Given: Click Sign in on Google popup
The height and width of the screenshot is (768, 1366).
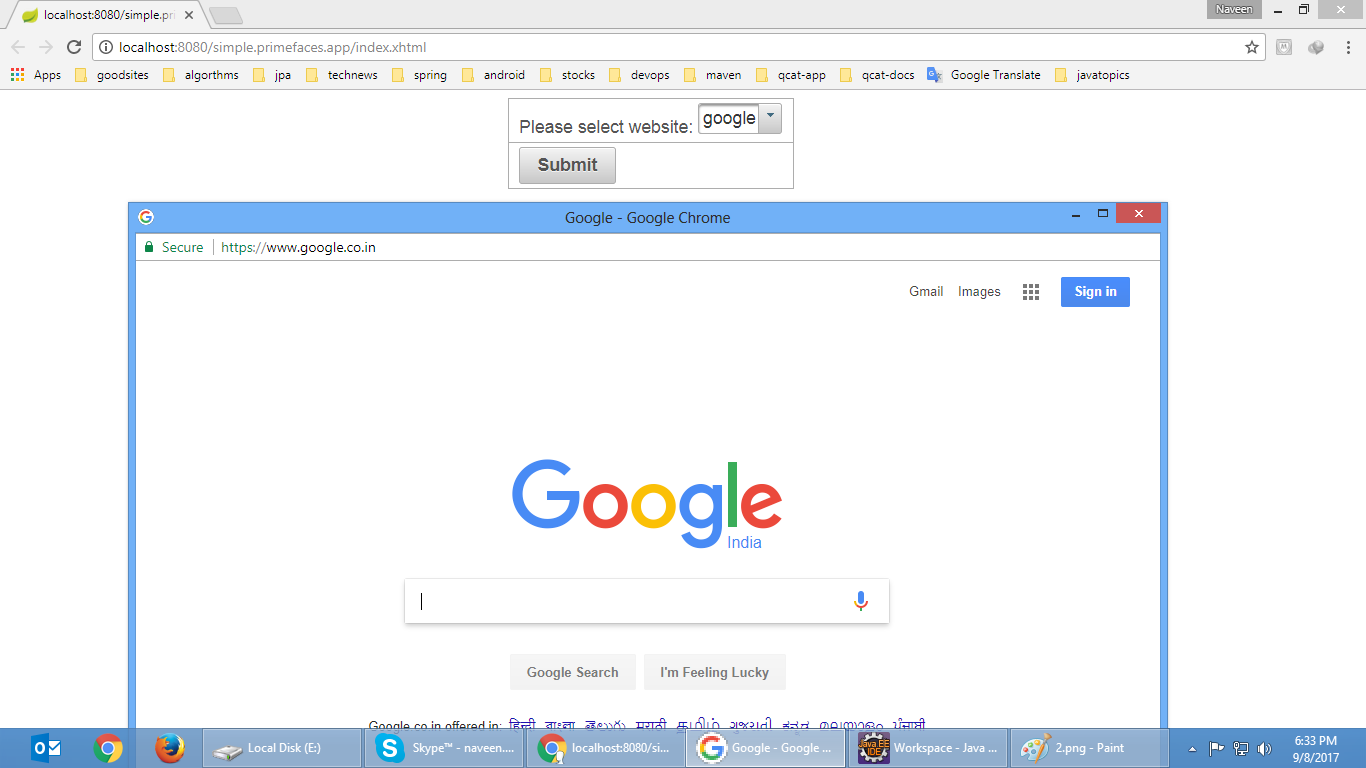Looking at the screenshot, I should [x=1095, y=292].
